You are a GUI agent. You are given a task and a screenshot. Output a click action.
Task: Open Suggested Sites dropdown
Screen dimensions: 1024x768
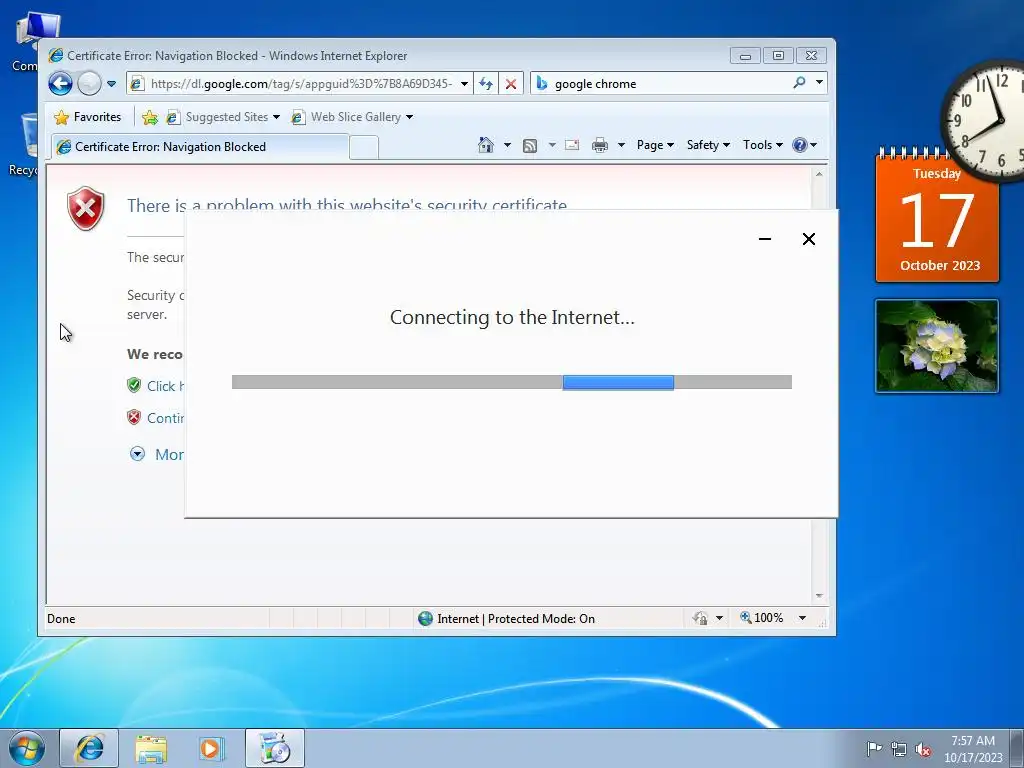pyautogui.click(x=223, y=117)
